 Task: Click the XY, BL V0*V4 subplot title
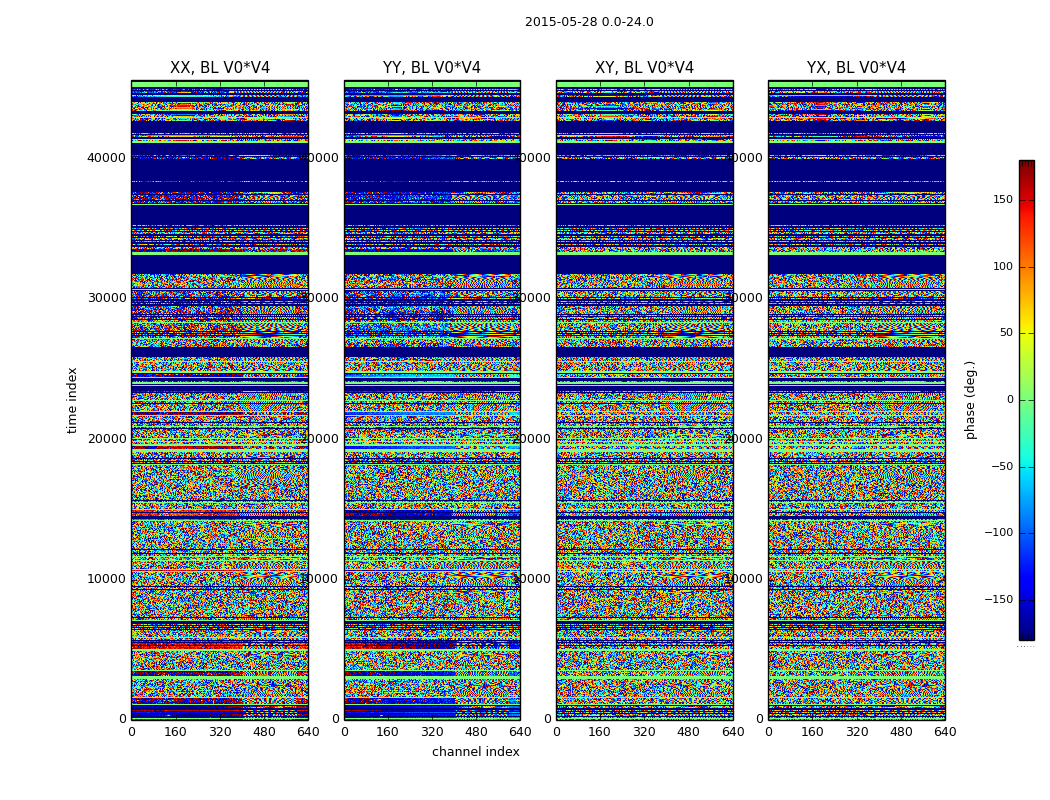point(644,68)
